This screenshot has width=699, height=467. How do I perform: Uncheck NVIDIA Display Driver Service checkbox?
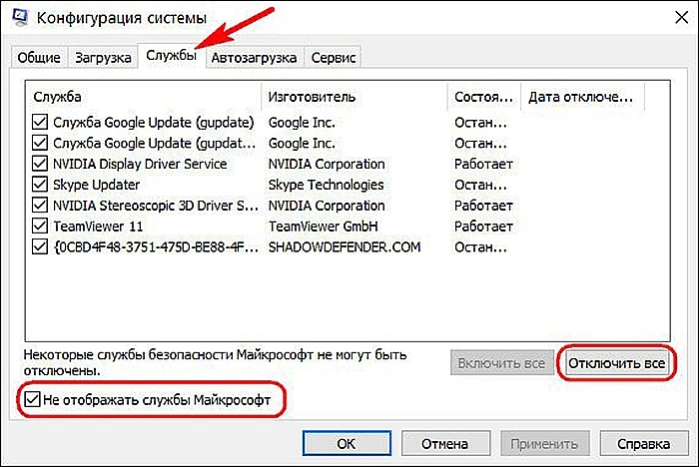tap(40, 164)
